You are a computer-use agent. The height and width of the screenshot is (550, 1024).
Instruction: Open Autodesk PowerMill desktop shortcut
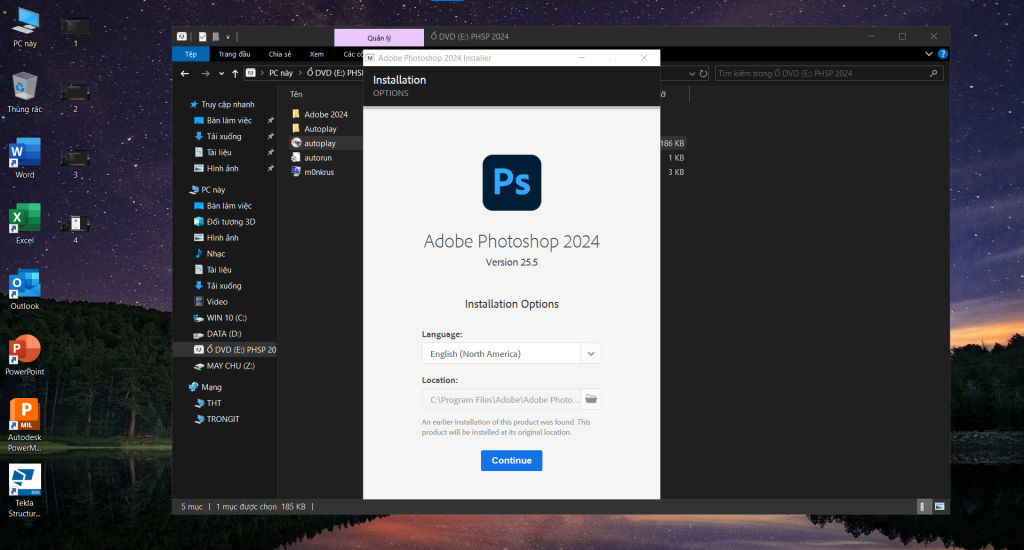tap(25, 425)
